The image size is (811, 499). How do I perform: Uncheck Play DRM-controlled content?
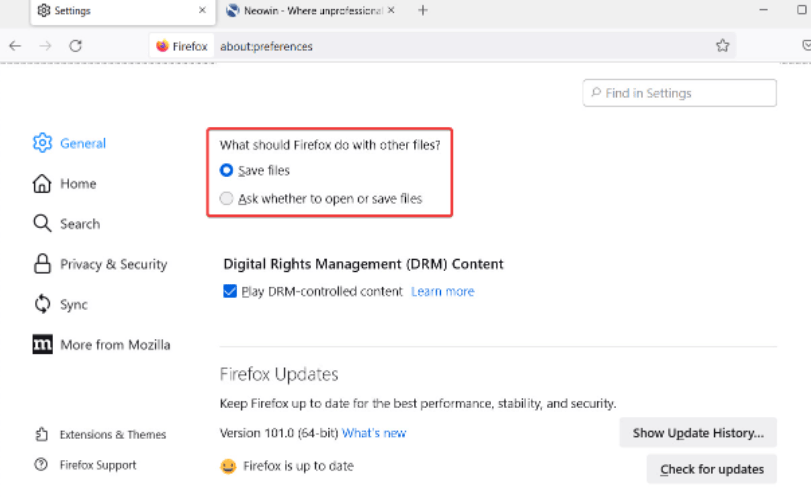coord(230,292)
